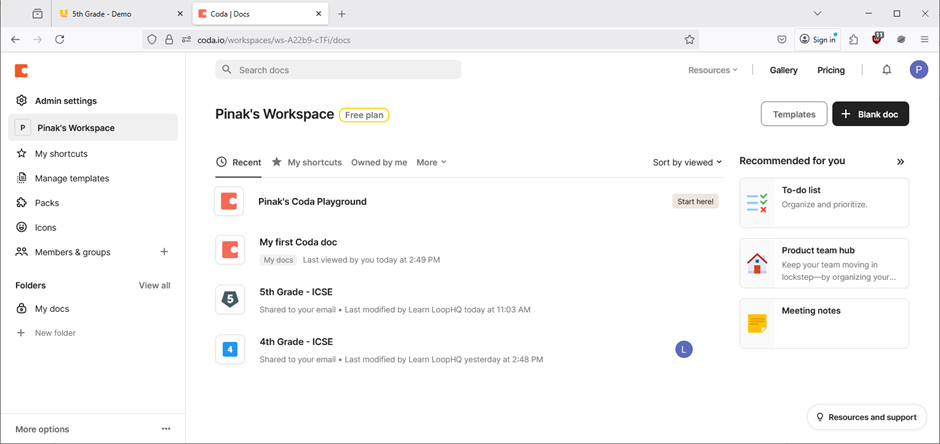The image size is (940, 444).
Task: Open Admin settings gear icon
Action: tap(22, 101)
